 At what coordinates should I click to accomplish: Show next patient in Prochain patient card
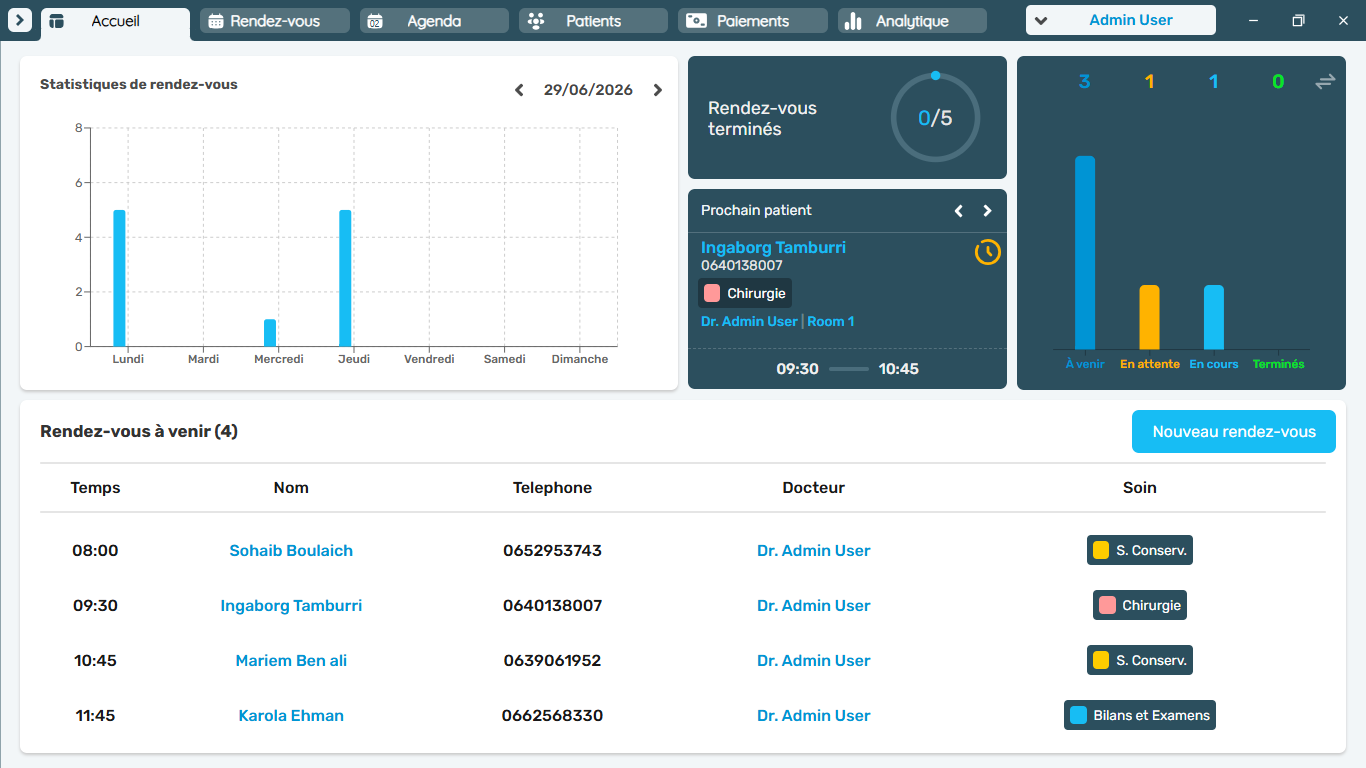coord(987,211)
